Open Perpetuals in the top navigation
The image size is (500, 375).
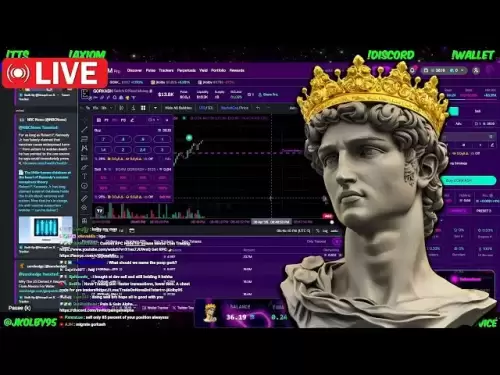186,70
